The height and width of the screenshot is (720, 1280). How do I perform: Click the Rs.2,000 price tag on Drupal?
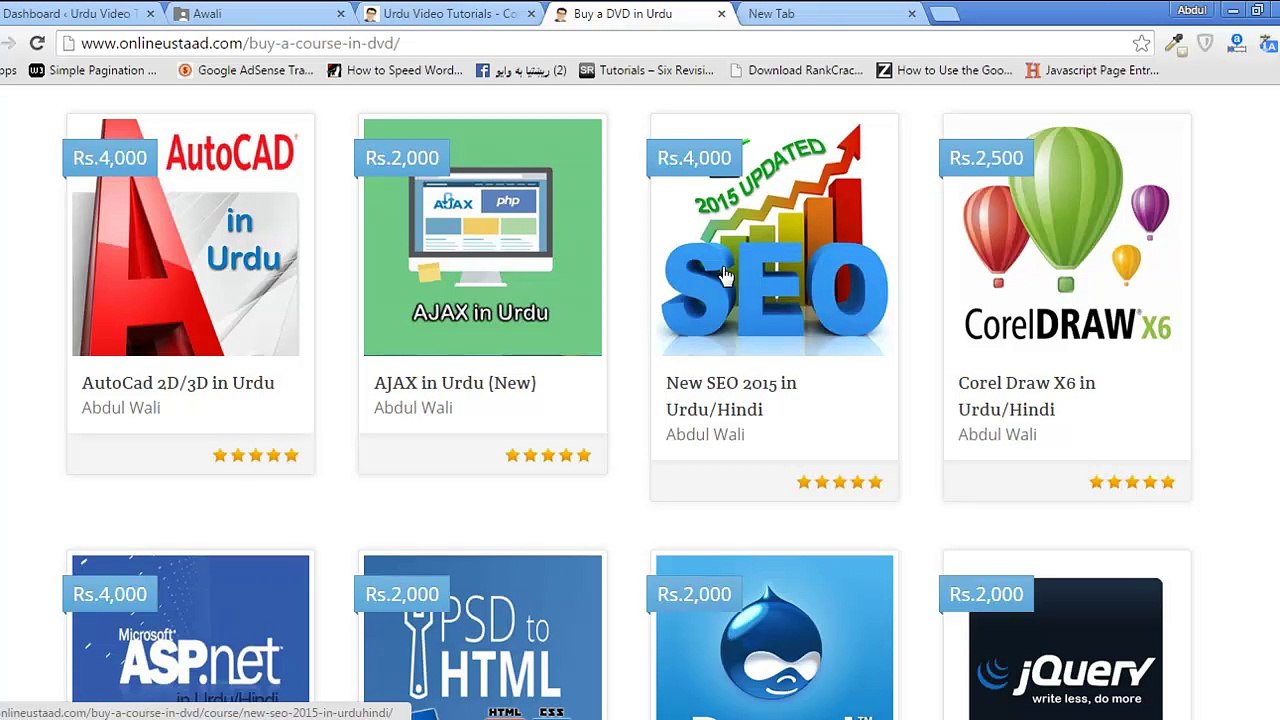[694, 594]
